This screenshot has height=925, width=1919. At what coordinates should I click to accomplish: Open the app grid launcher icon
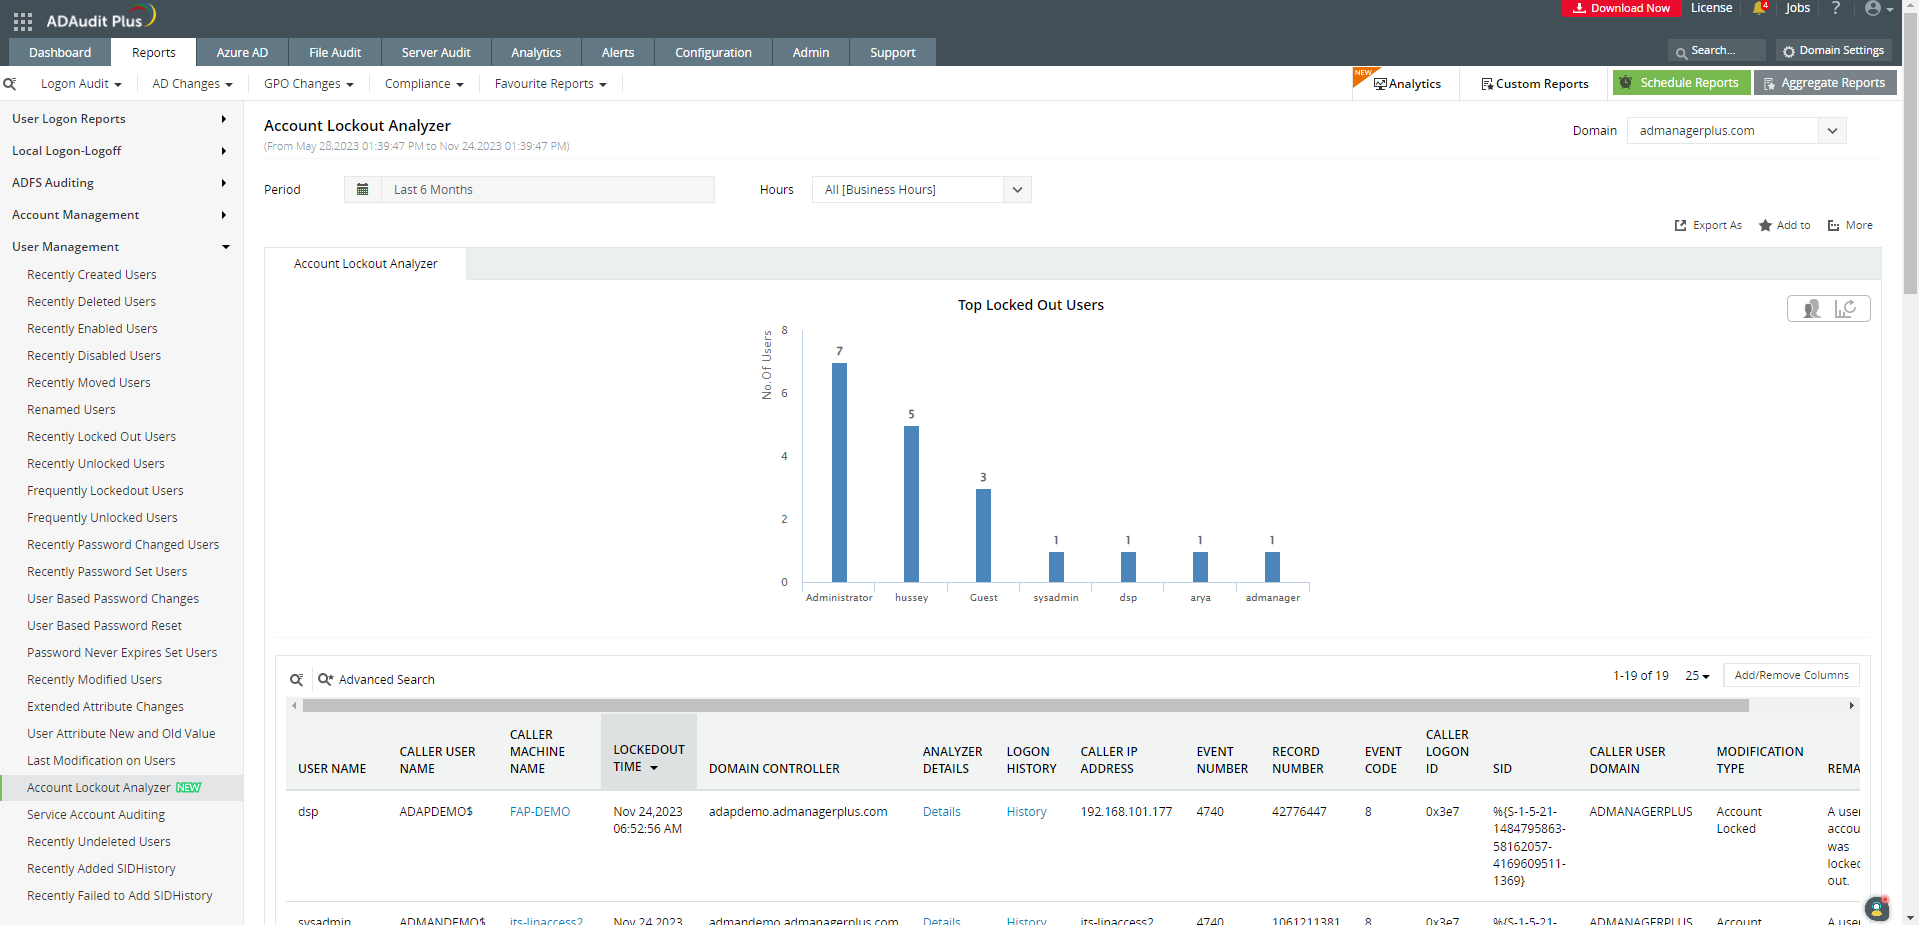[x=23, y=21]
